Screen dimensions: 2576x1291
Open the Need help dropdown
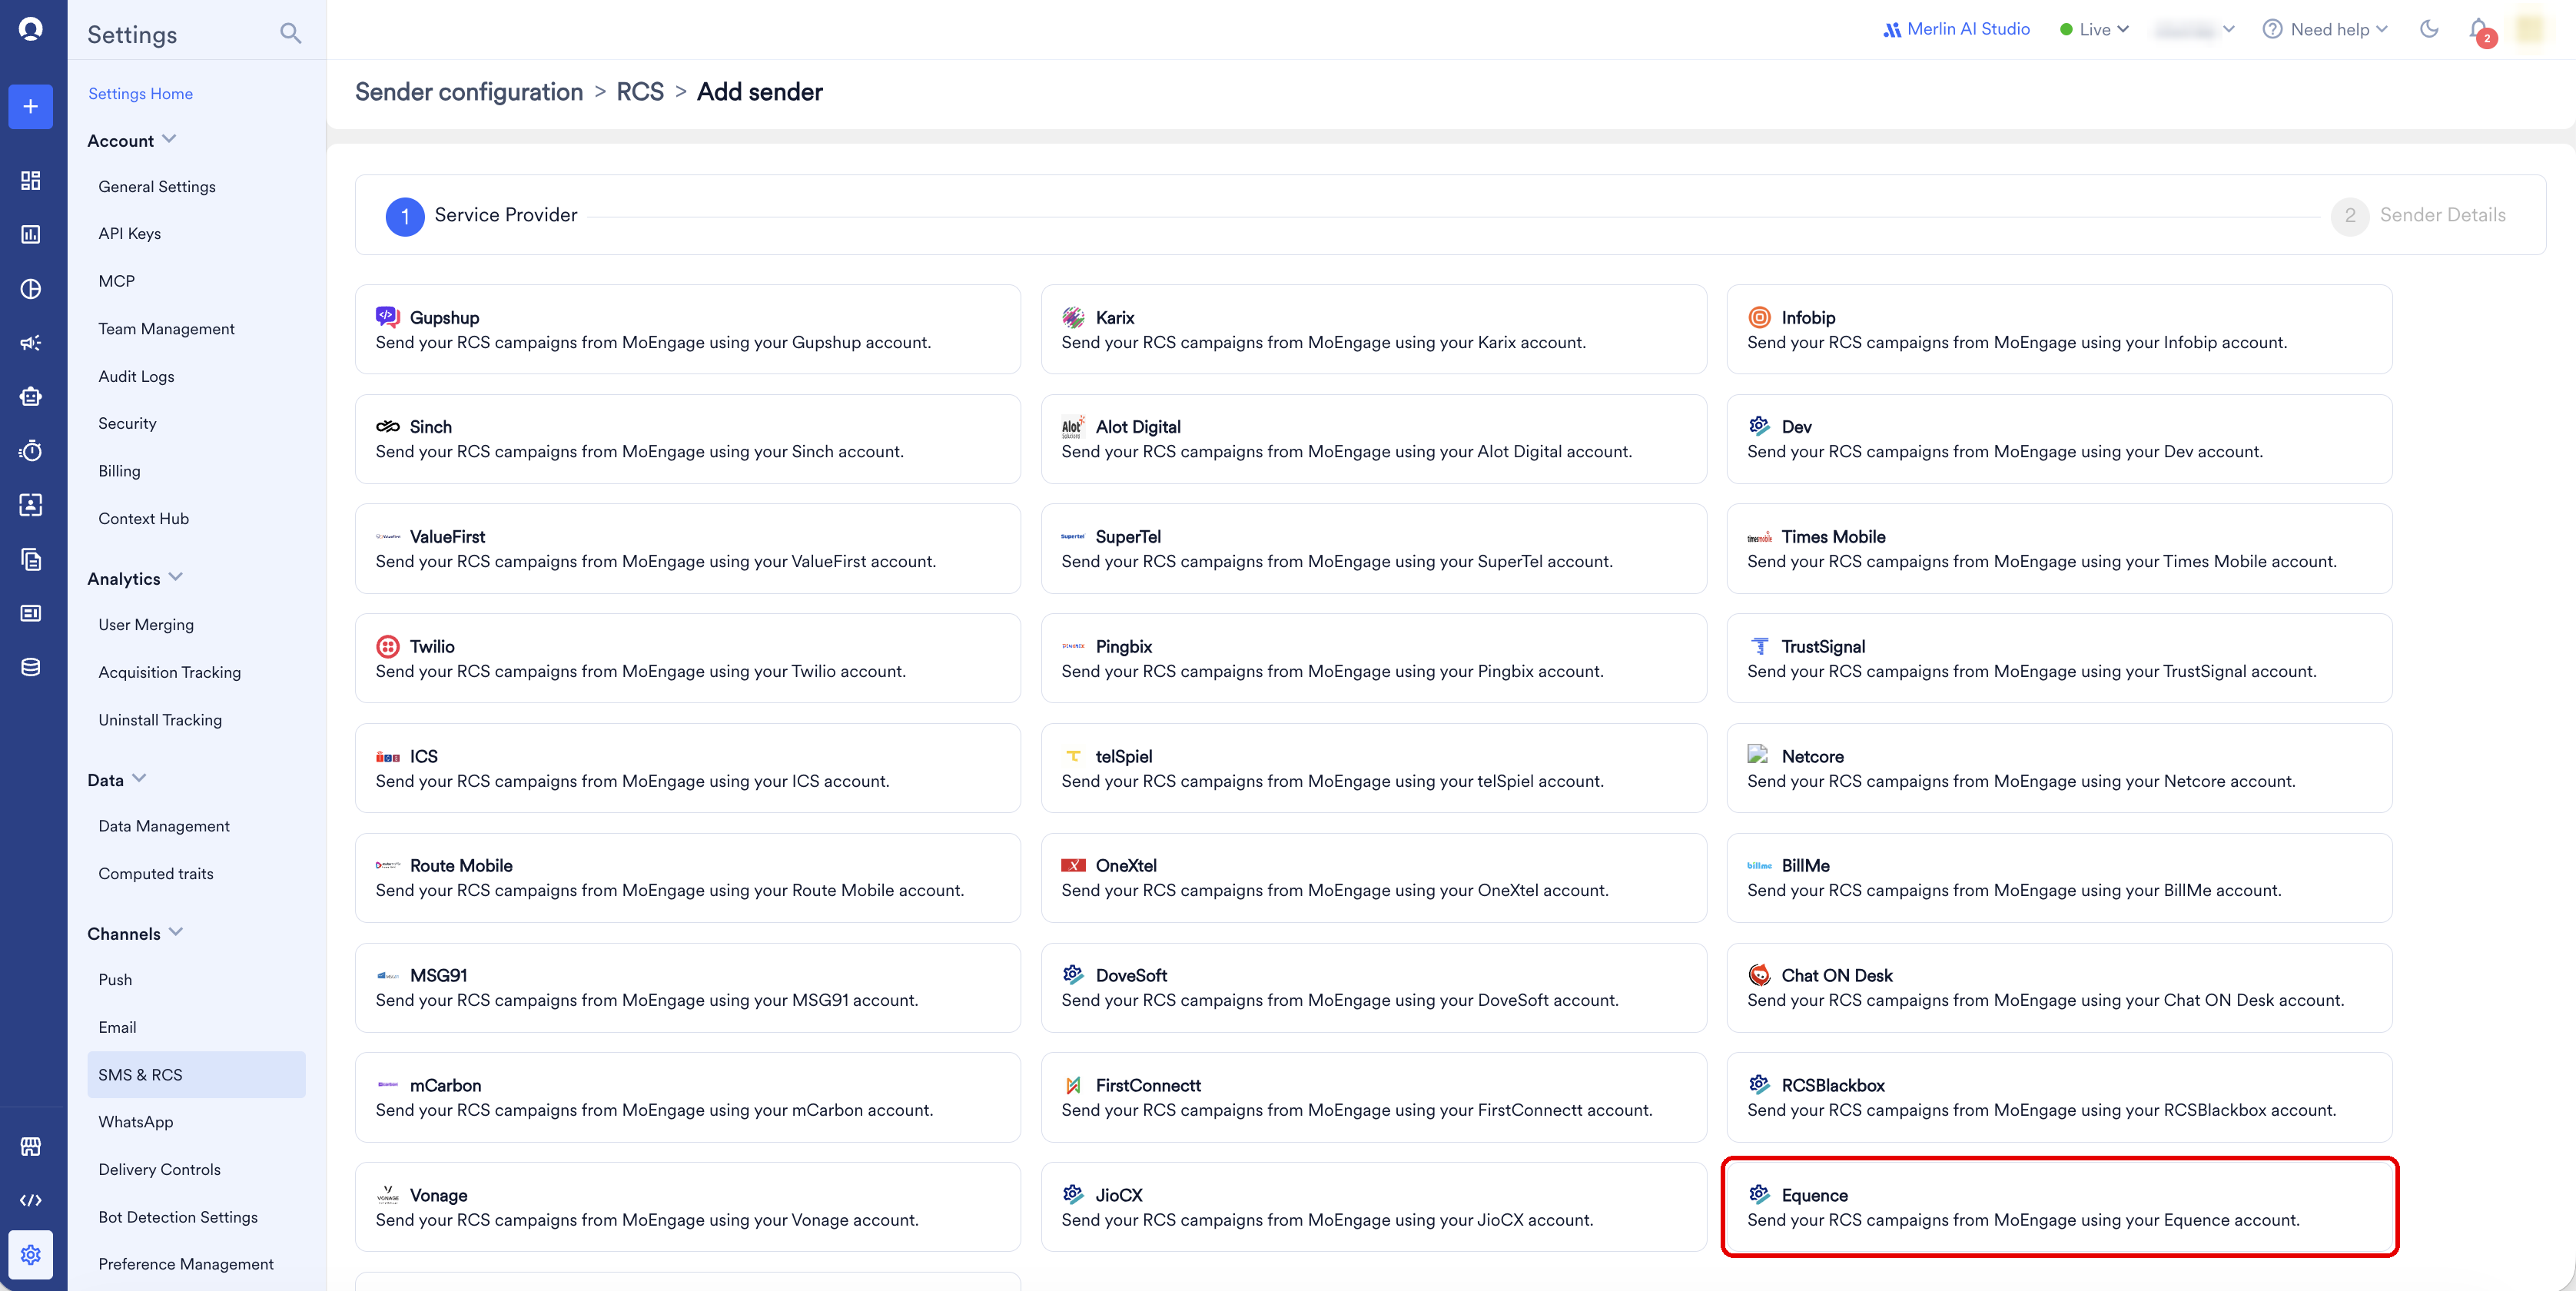[x=2326, y=29]
